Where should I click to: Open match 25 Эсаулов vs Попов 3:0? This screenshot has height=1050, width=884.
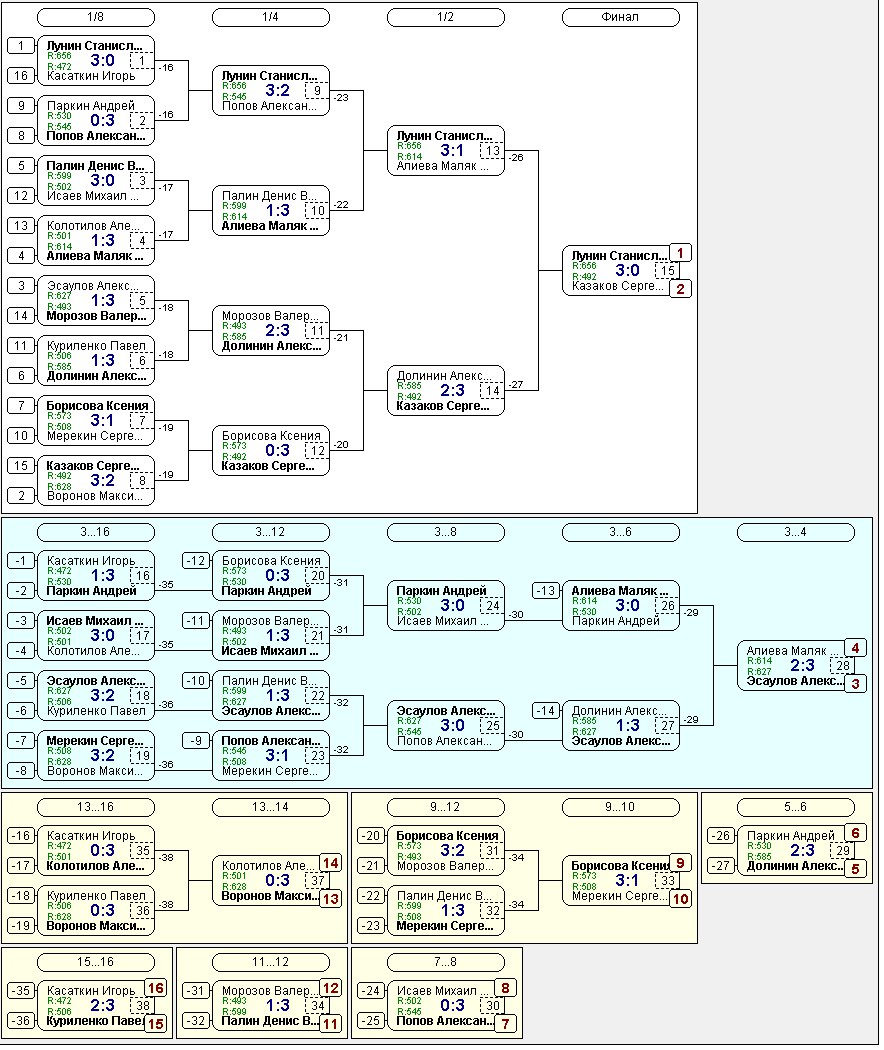coord(445,725)
